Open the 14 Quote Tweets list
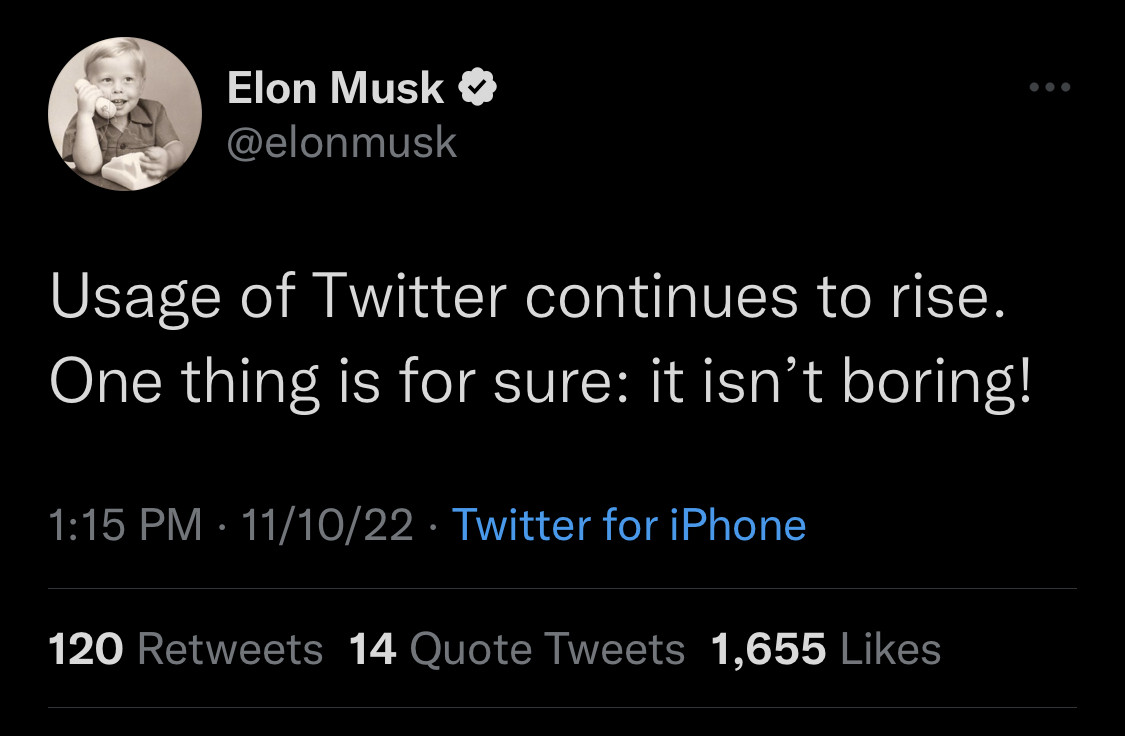Image resolution: width=1125 pixels, height=736 pixels. pyautogui.click(x=517, y=649)
